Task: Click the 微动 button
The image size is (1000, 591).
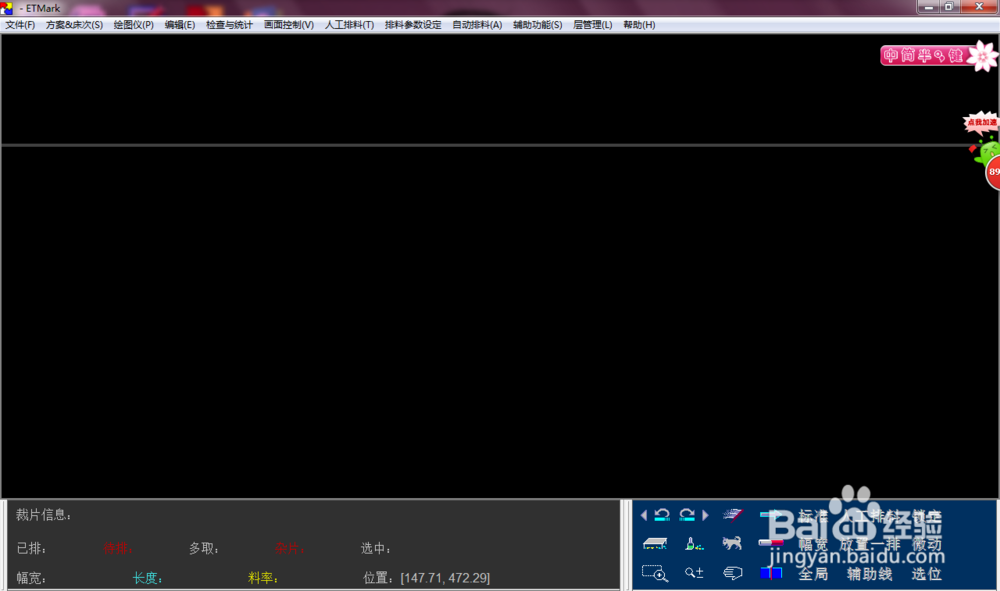Action: (x=927, y=544)
